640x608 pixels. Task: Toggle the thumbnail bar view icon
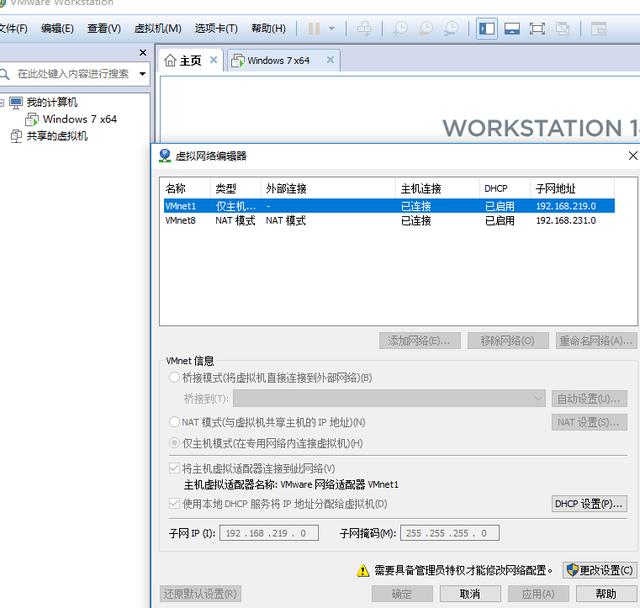512,29
